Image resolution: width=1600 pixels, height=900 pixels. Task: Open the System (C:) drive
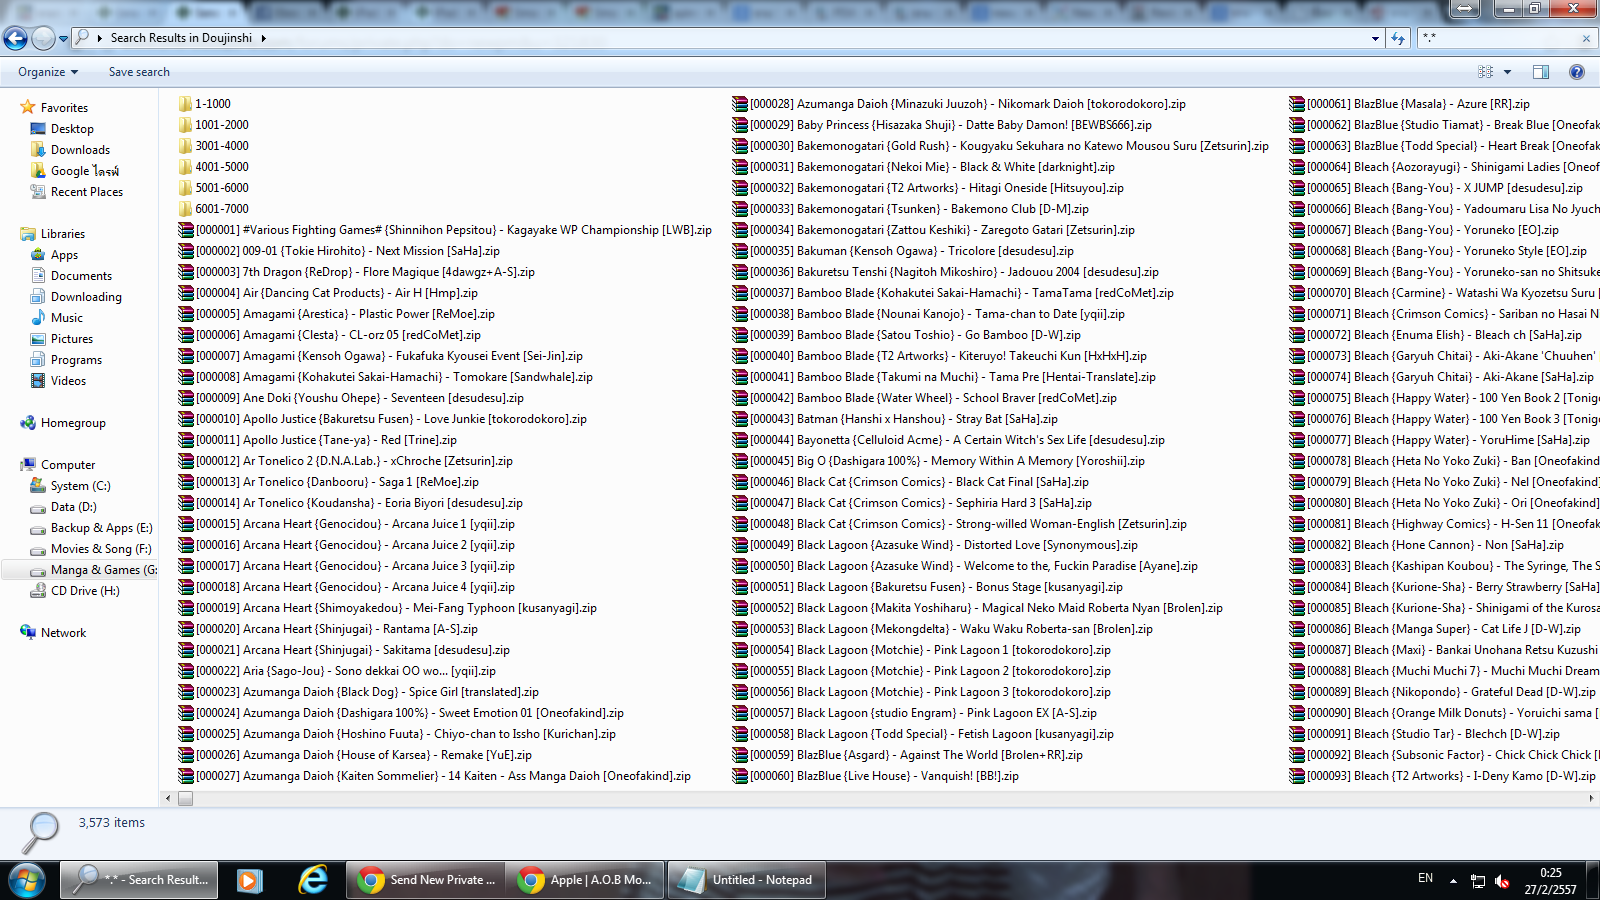(x=80, y=486)
